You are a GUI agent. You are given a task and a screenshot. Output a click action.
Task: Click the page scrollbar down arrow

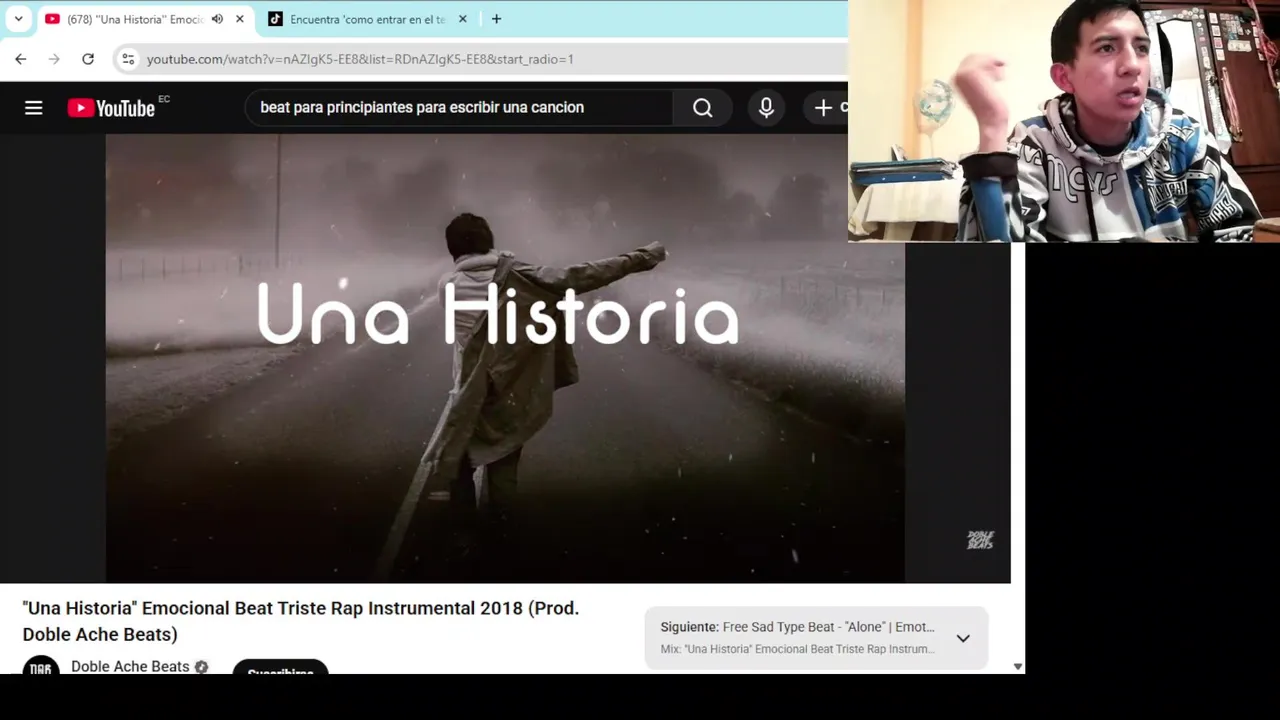(1018, 666)
